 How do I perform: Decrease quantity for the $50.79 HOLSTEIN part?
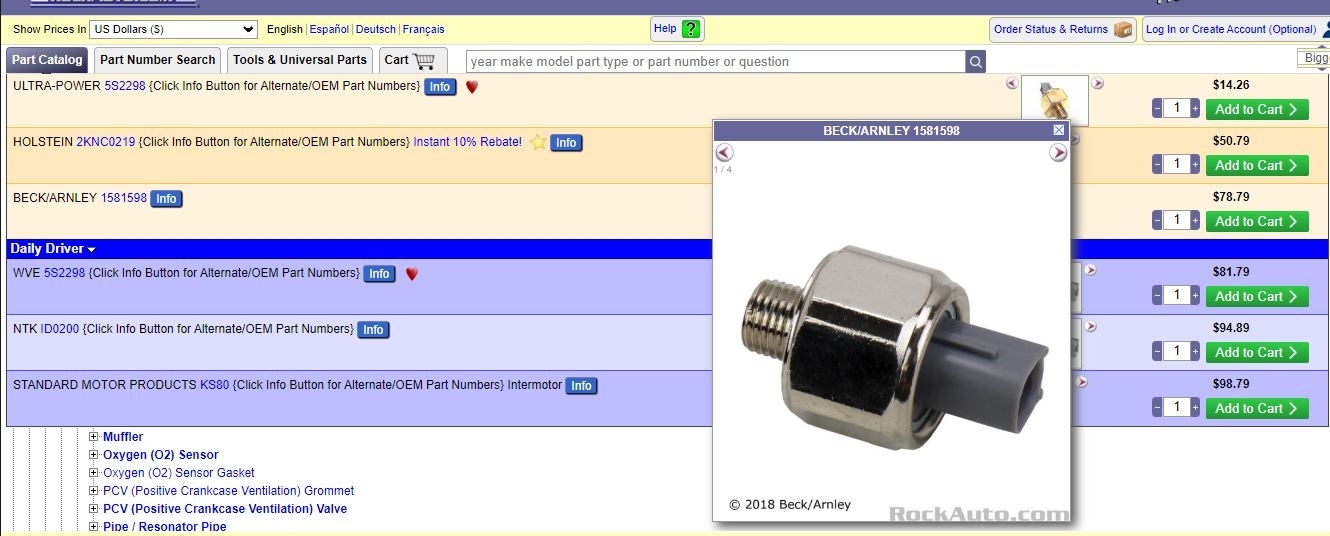(x=1157, y=164)
